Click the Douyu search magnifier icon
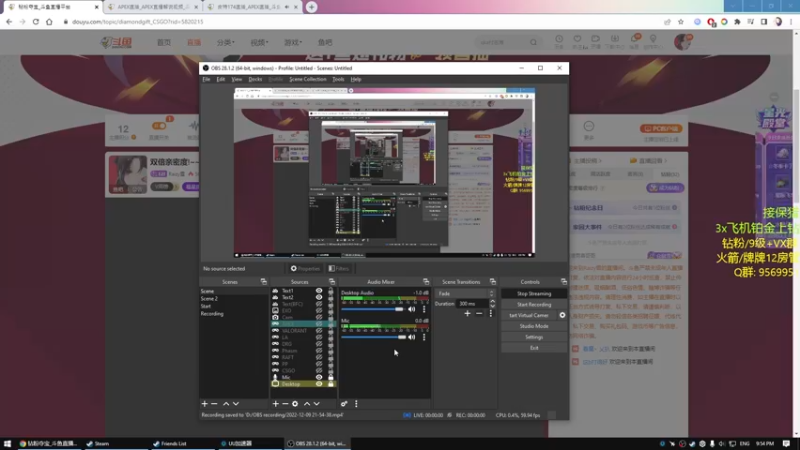Screen dimensions: 800x450 pos(533,42)
